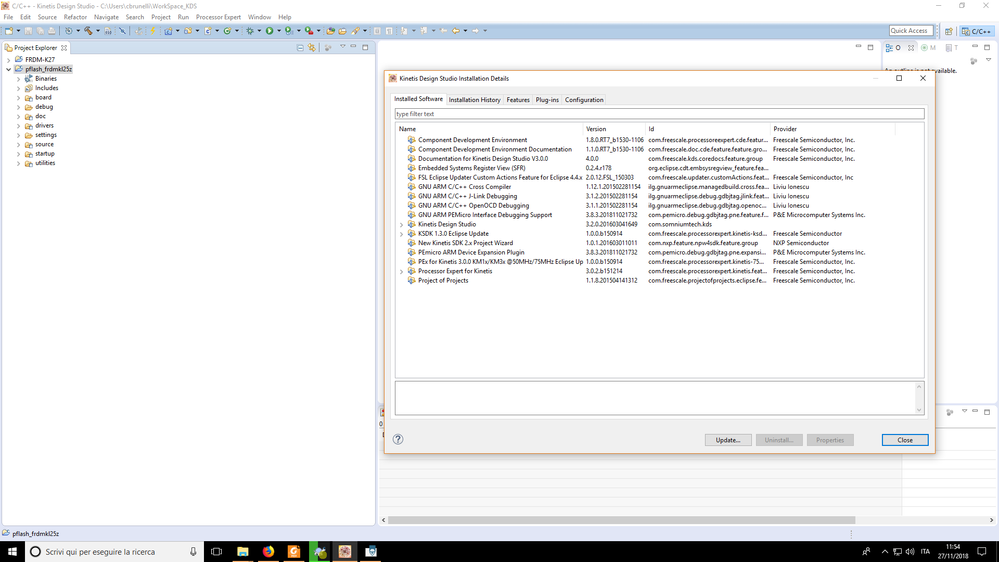Click the Name column header
Viewport: 999px width, 562px height.
pos(489,129)
